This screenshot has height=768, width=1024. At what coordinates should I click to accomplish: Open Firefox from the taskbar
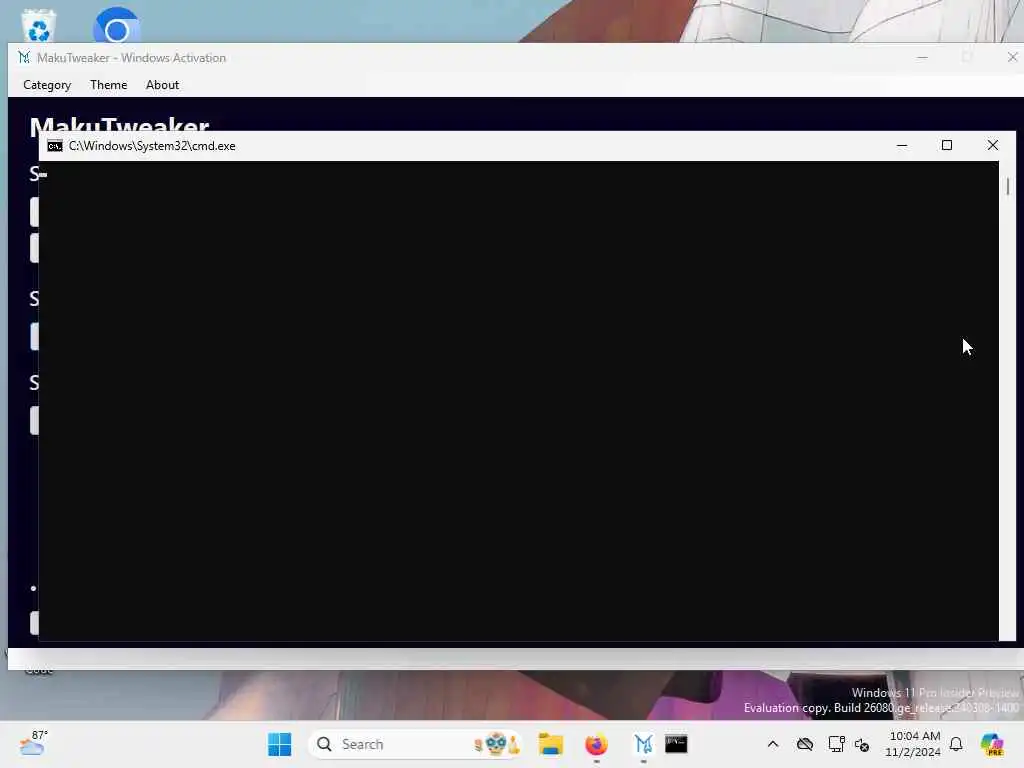click(596, 744)
